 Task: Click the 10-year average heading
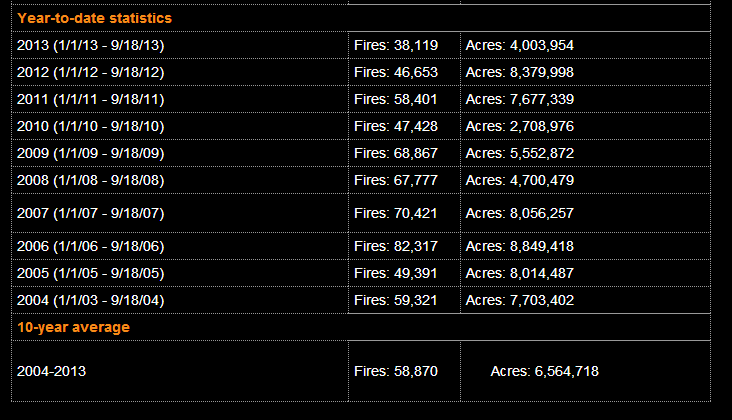tap(73, 327)
